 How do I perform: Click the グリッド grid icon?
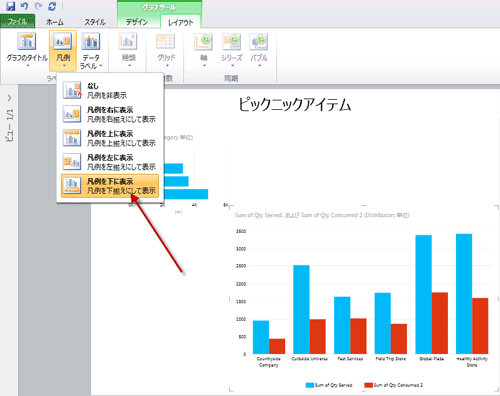[166, 42]
